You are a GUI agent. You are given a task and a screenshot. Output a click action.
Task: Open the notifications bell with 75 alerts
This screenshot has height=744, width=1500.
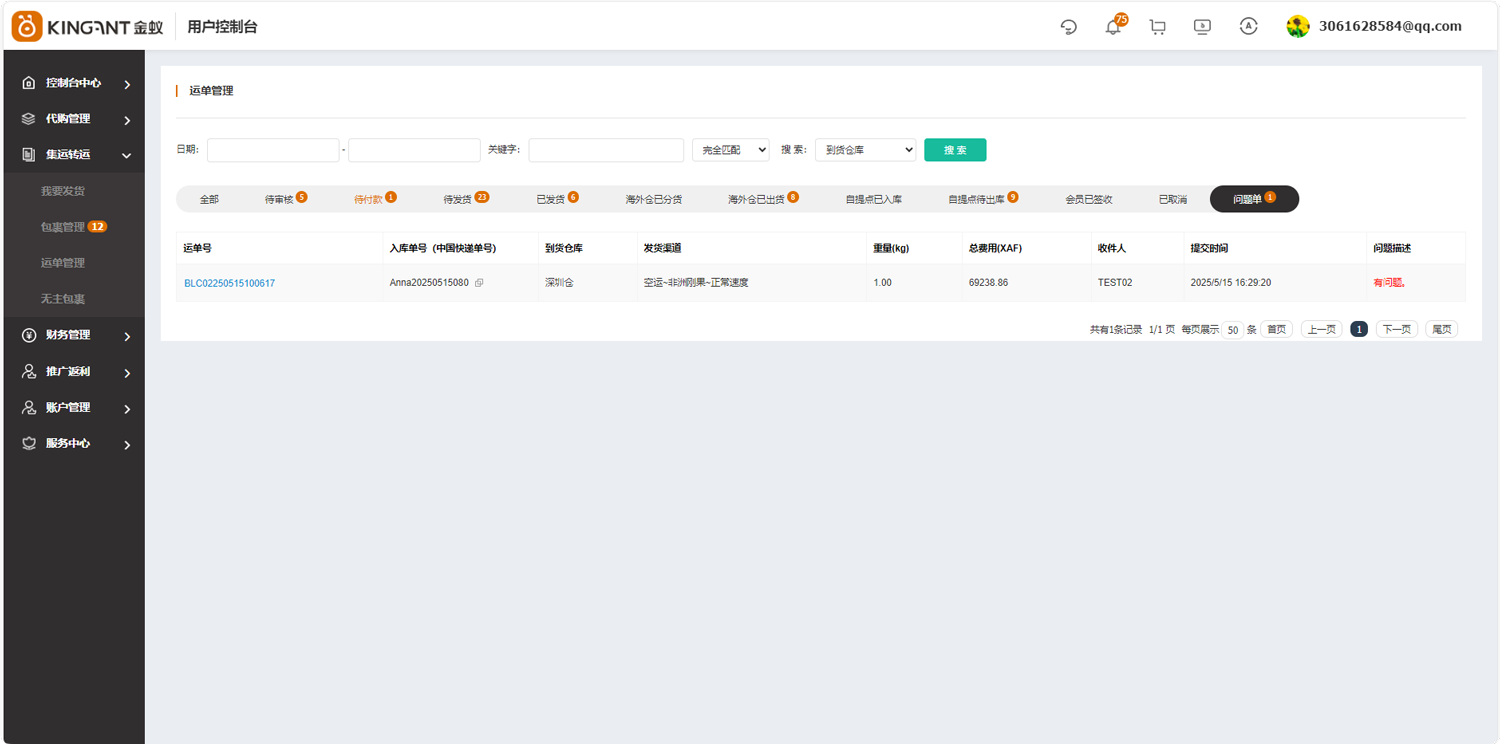(1112, 26)
